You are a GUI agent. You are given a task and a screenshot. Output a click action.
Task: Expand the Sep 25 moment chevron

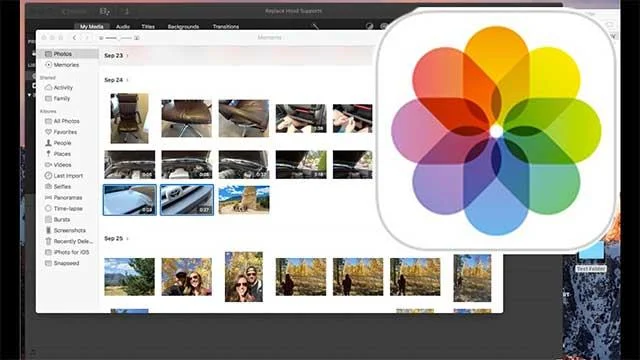[127, 238]
